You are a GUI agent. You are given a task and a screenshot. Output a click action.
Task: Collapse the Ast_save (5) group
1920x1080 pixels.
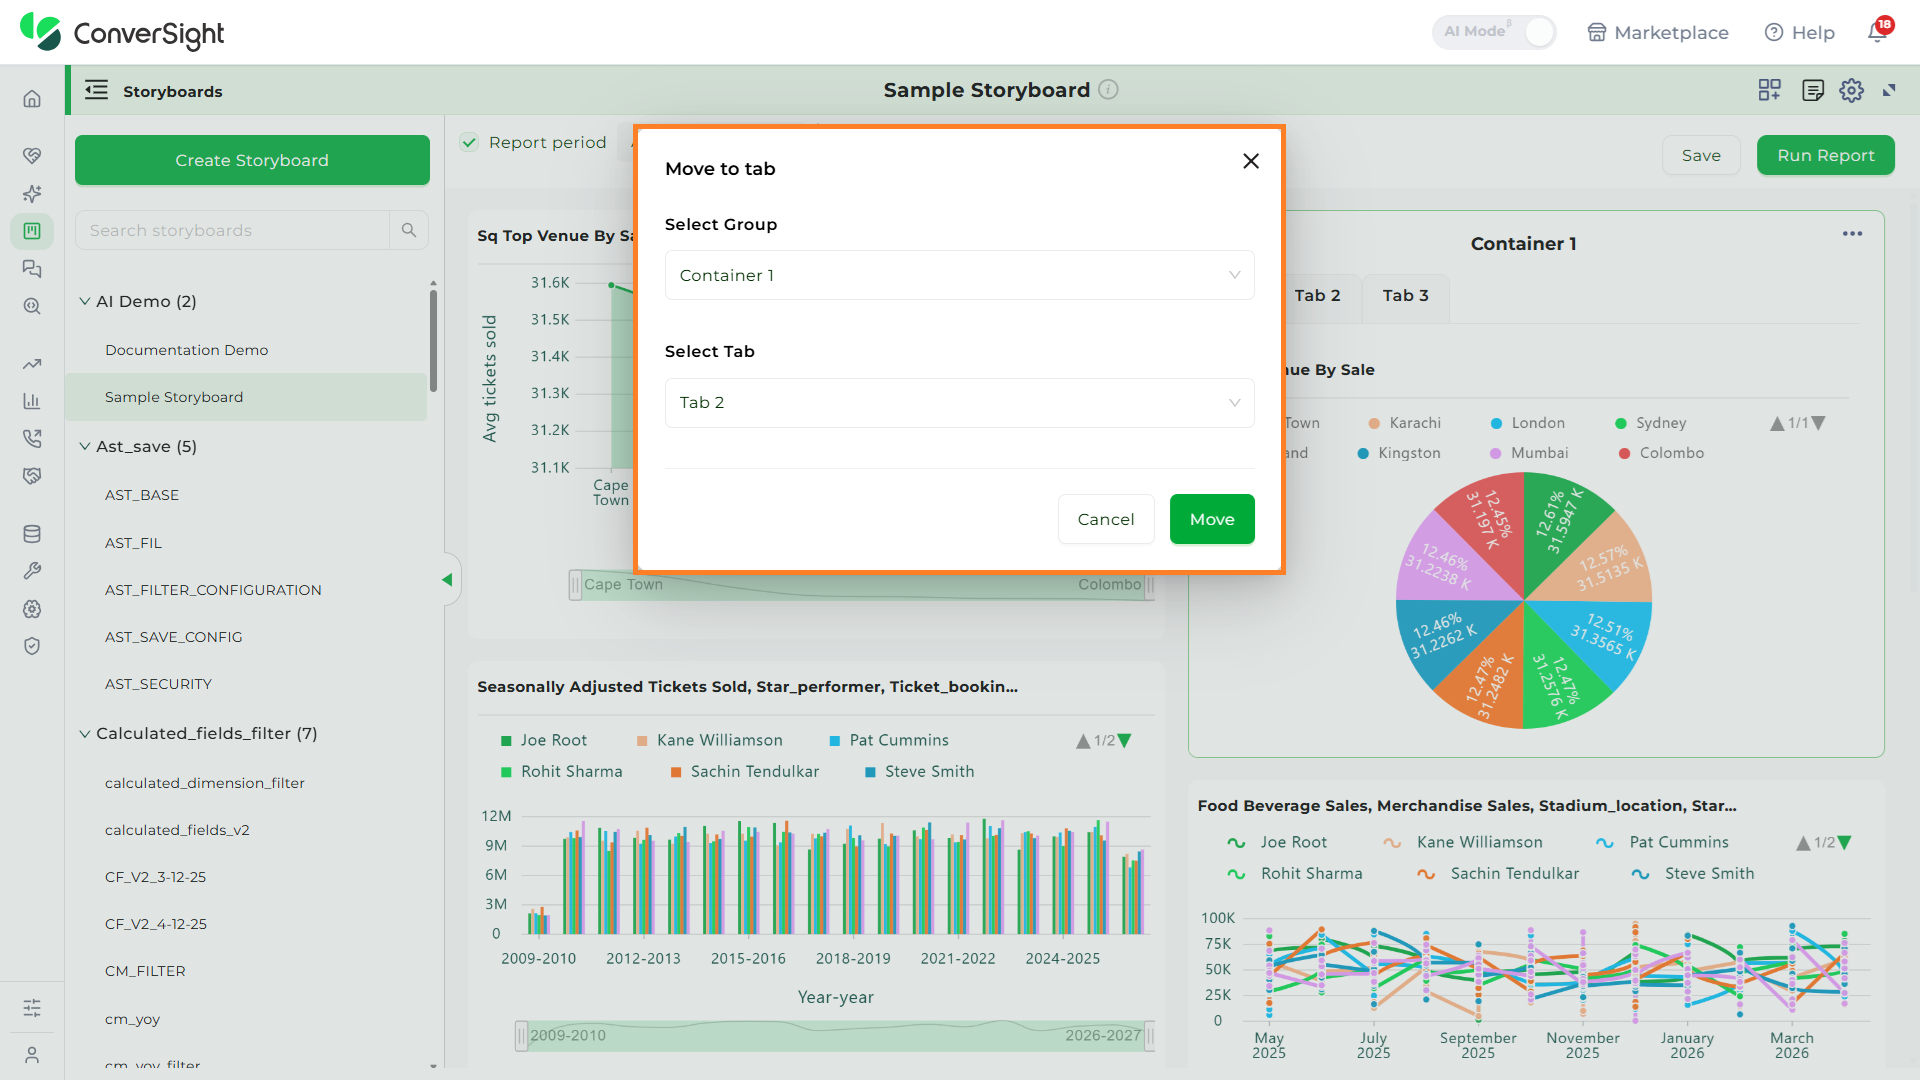[85, 446]
